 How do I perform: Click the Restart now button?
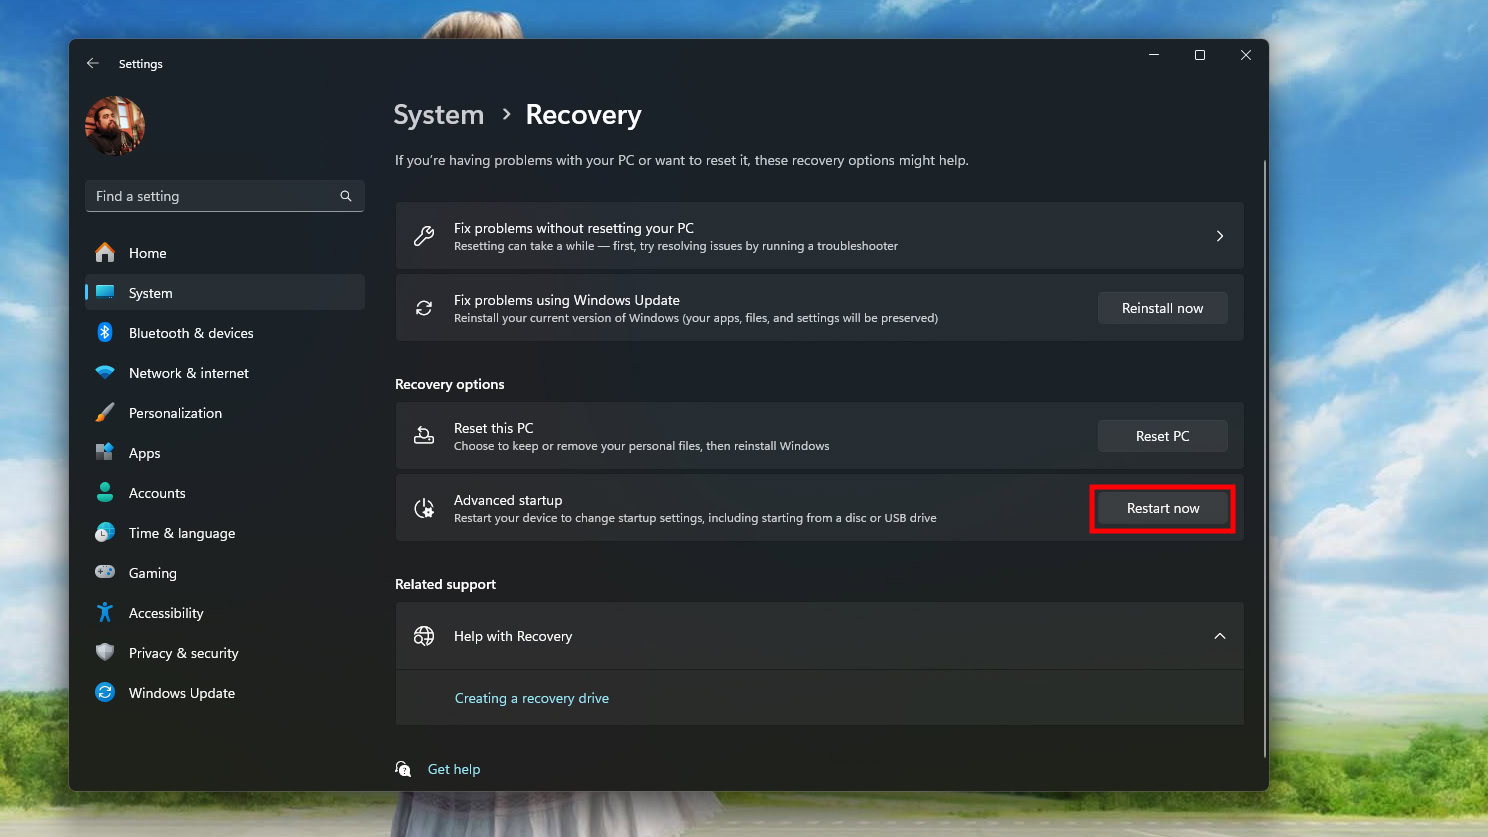[x=1162, y=508]
